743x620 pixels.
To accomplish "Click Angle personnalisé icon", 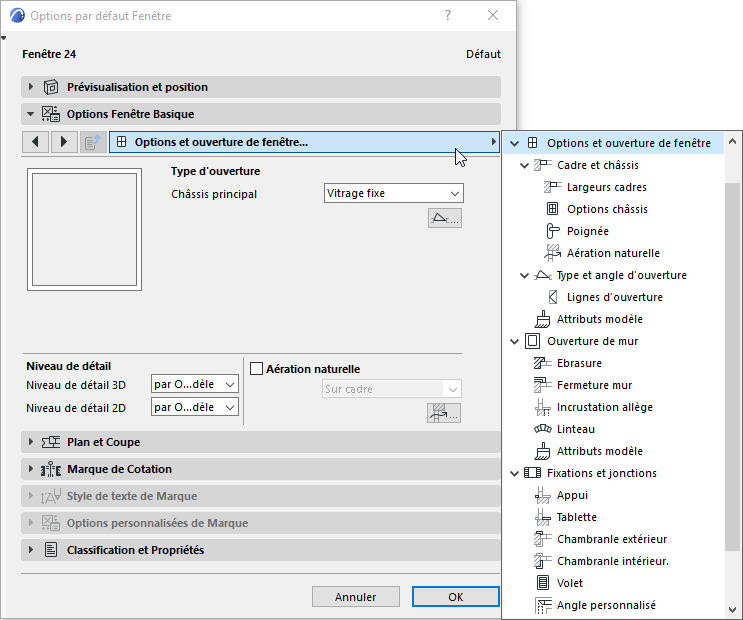I will coord(543,605).
